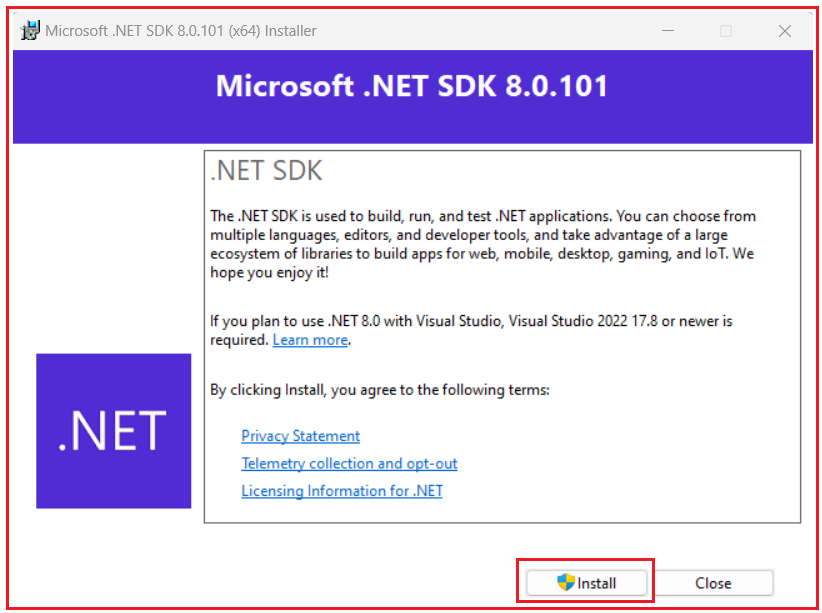This screenshot has width=822, height=613.
Task: Open Telemetry collection and opt-out link
Action: click(349, 464)
